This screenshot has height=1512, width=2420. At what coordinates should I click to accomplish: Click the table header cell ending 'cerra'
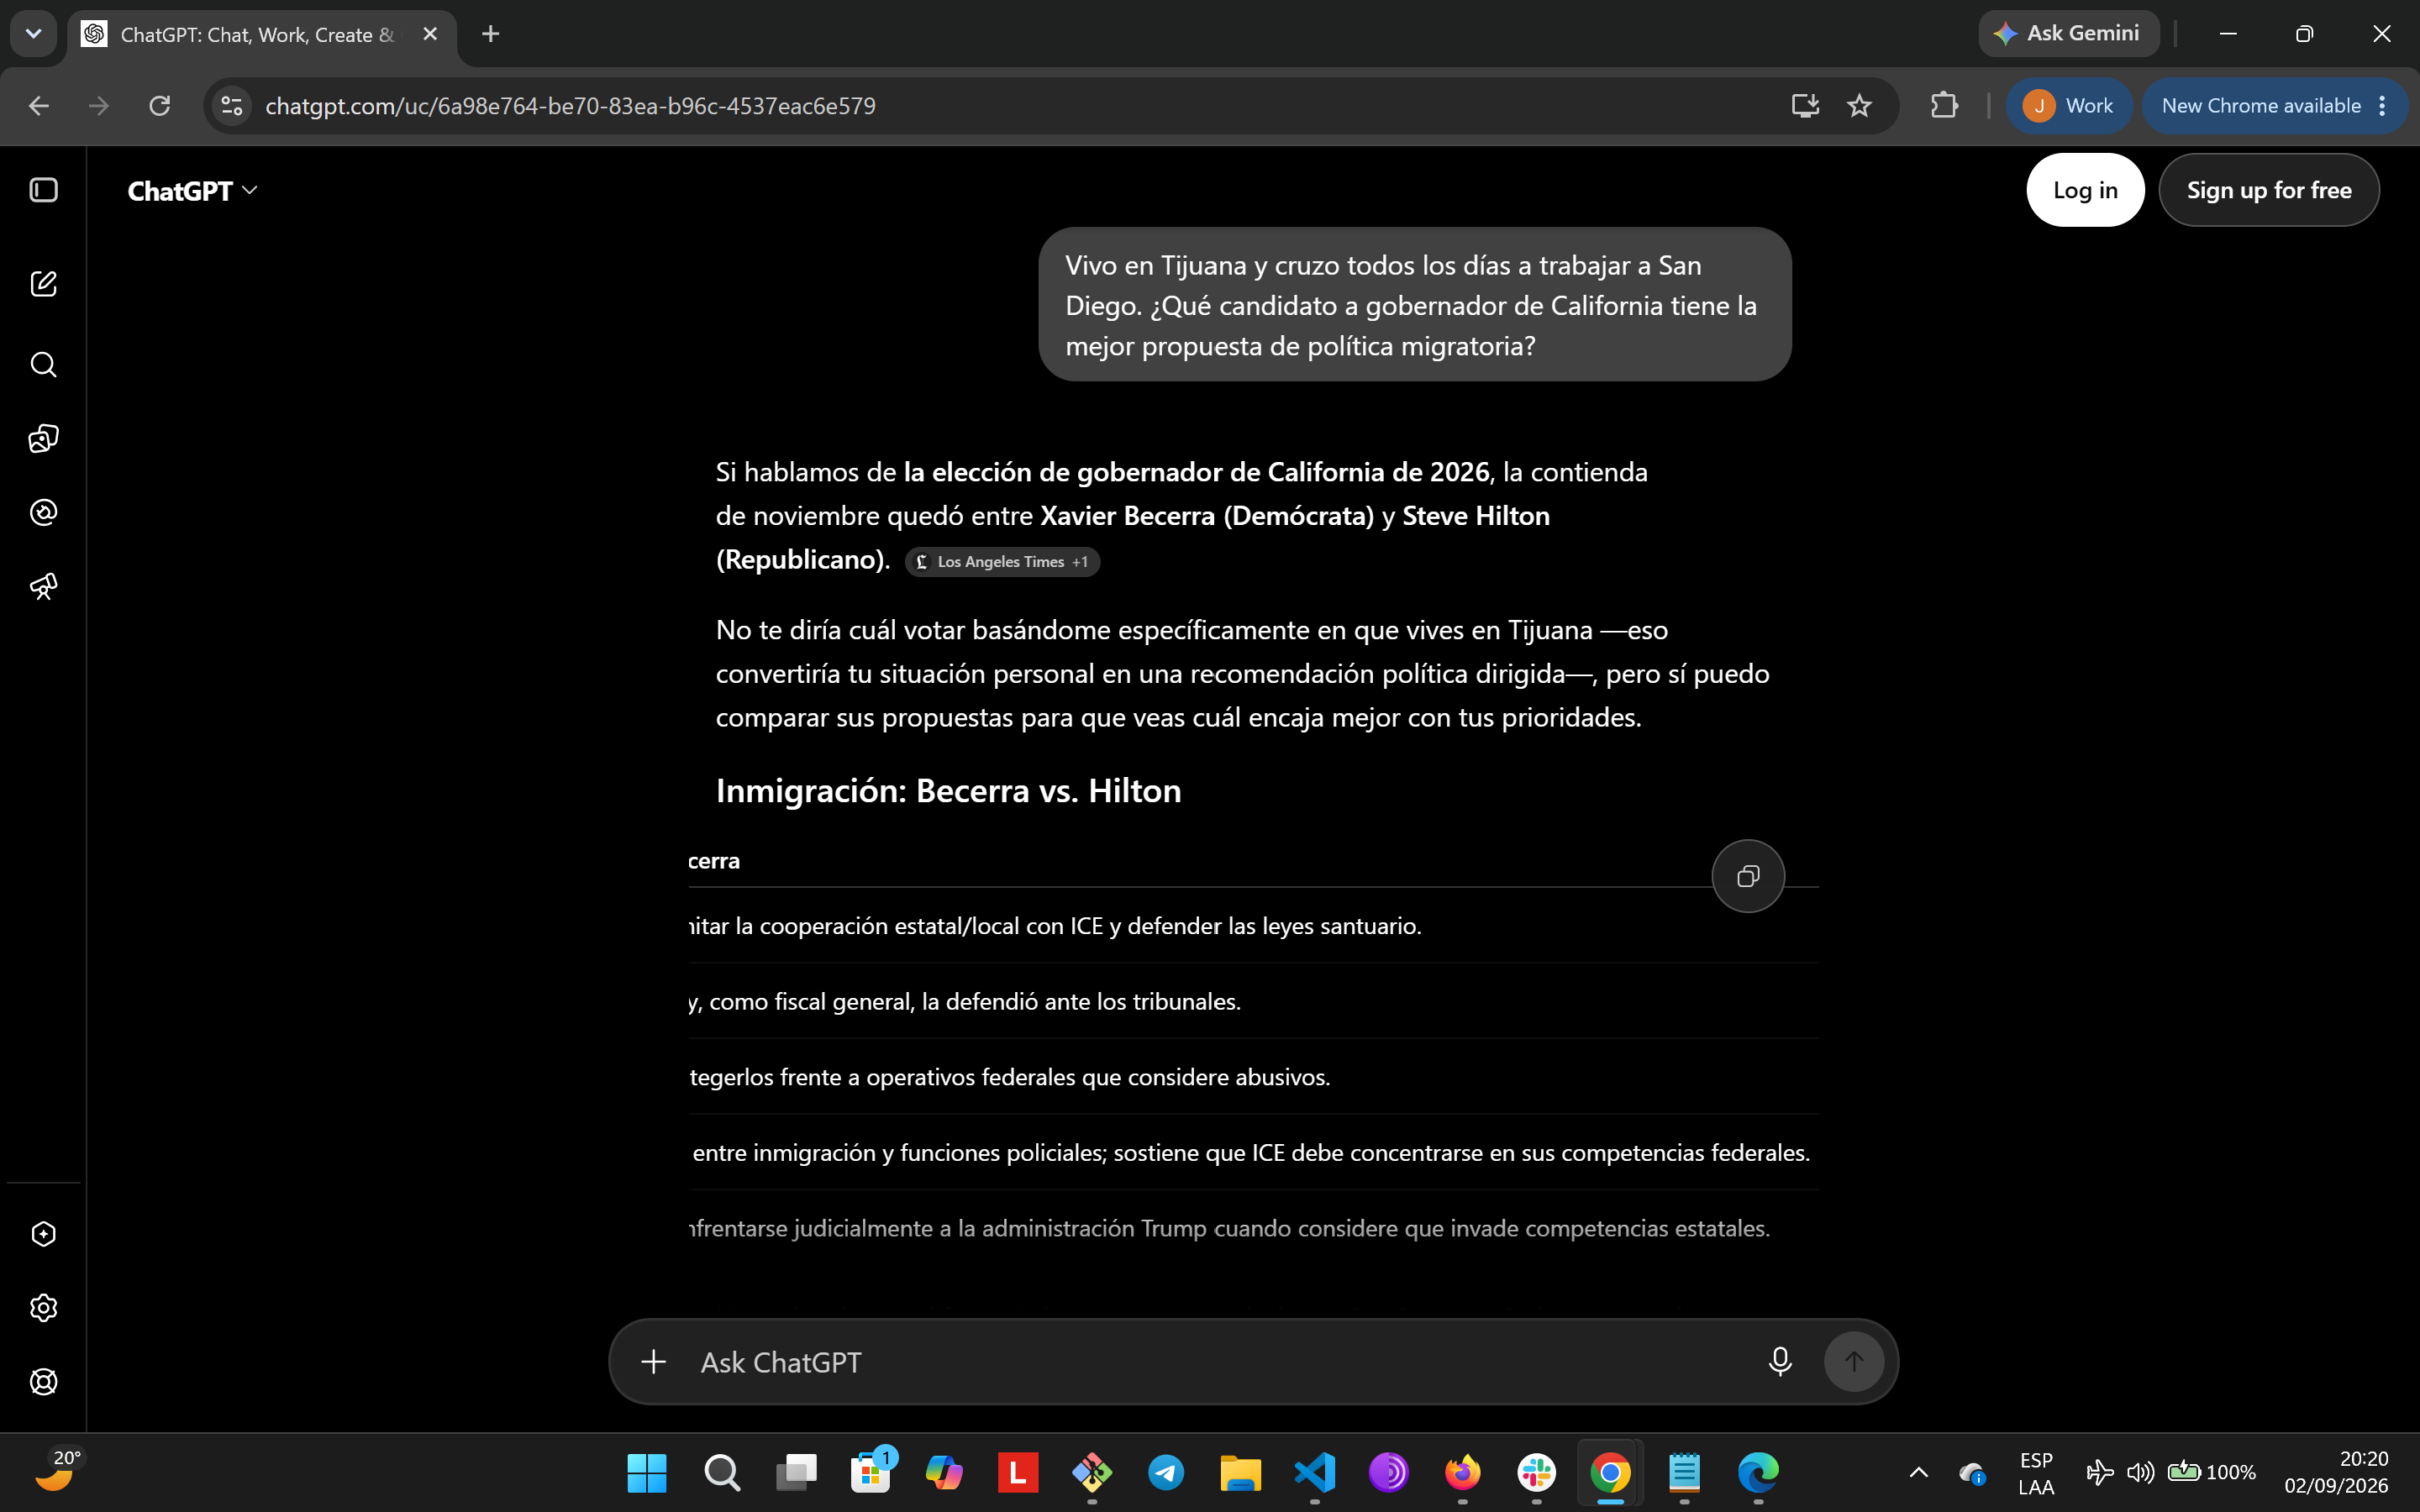(x=714, y=861)
